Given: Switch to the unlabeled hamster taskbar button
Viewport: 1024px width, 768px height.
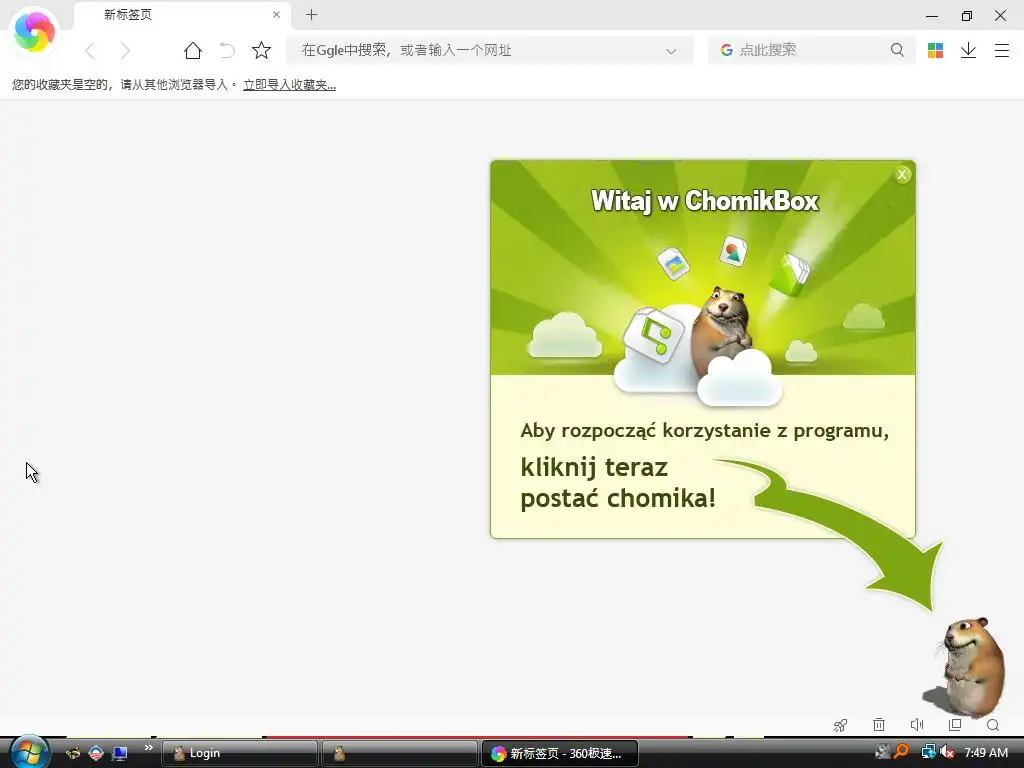Looking at the screenshot, I should [399, 753].
